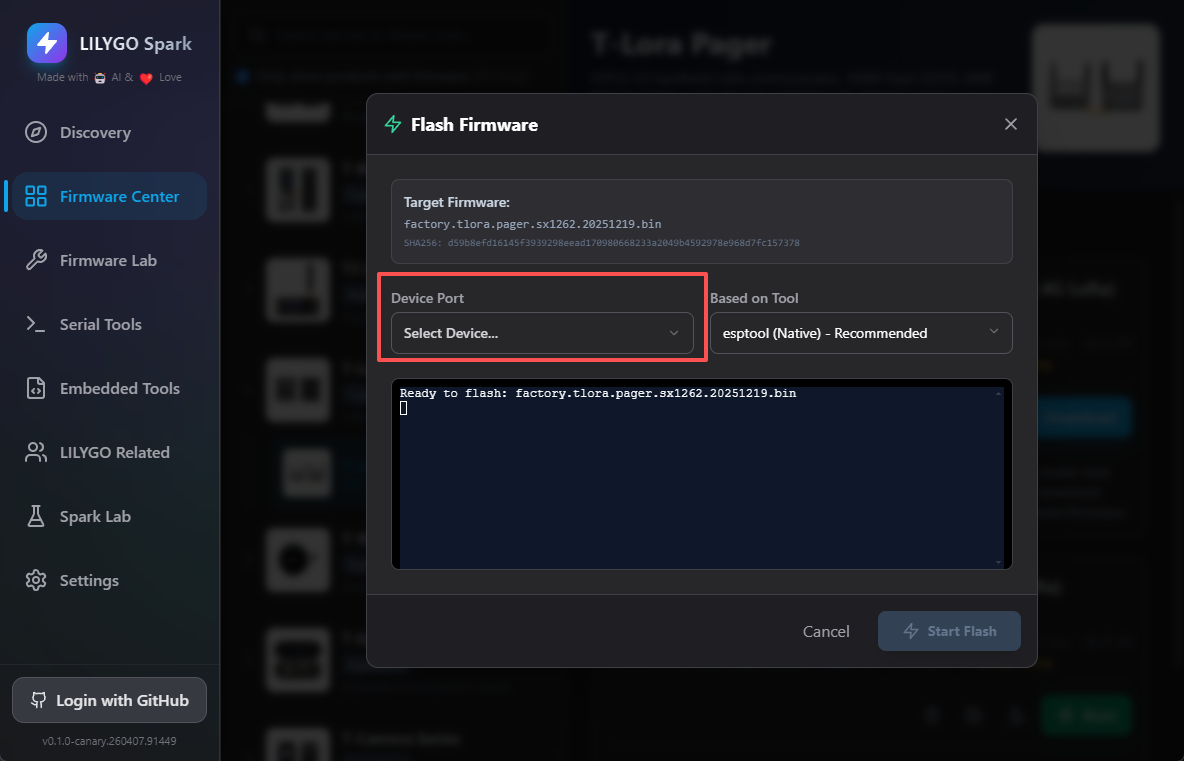Viewport: 1184px width, 761px height.
Task: Click the Select Device chevron arrow
Action: [x=674, y=333]
